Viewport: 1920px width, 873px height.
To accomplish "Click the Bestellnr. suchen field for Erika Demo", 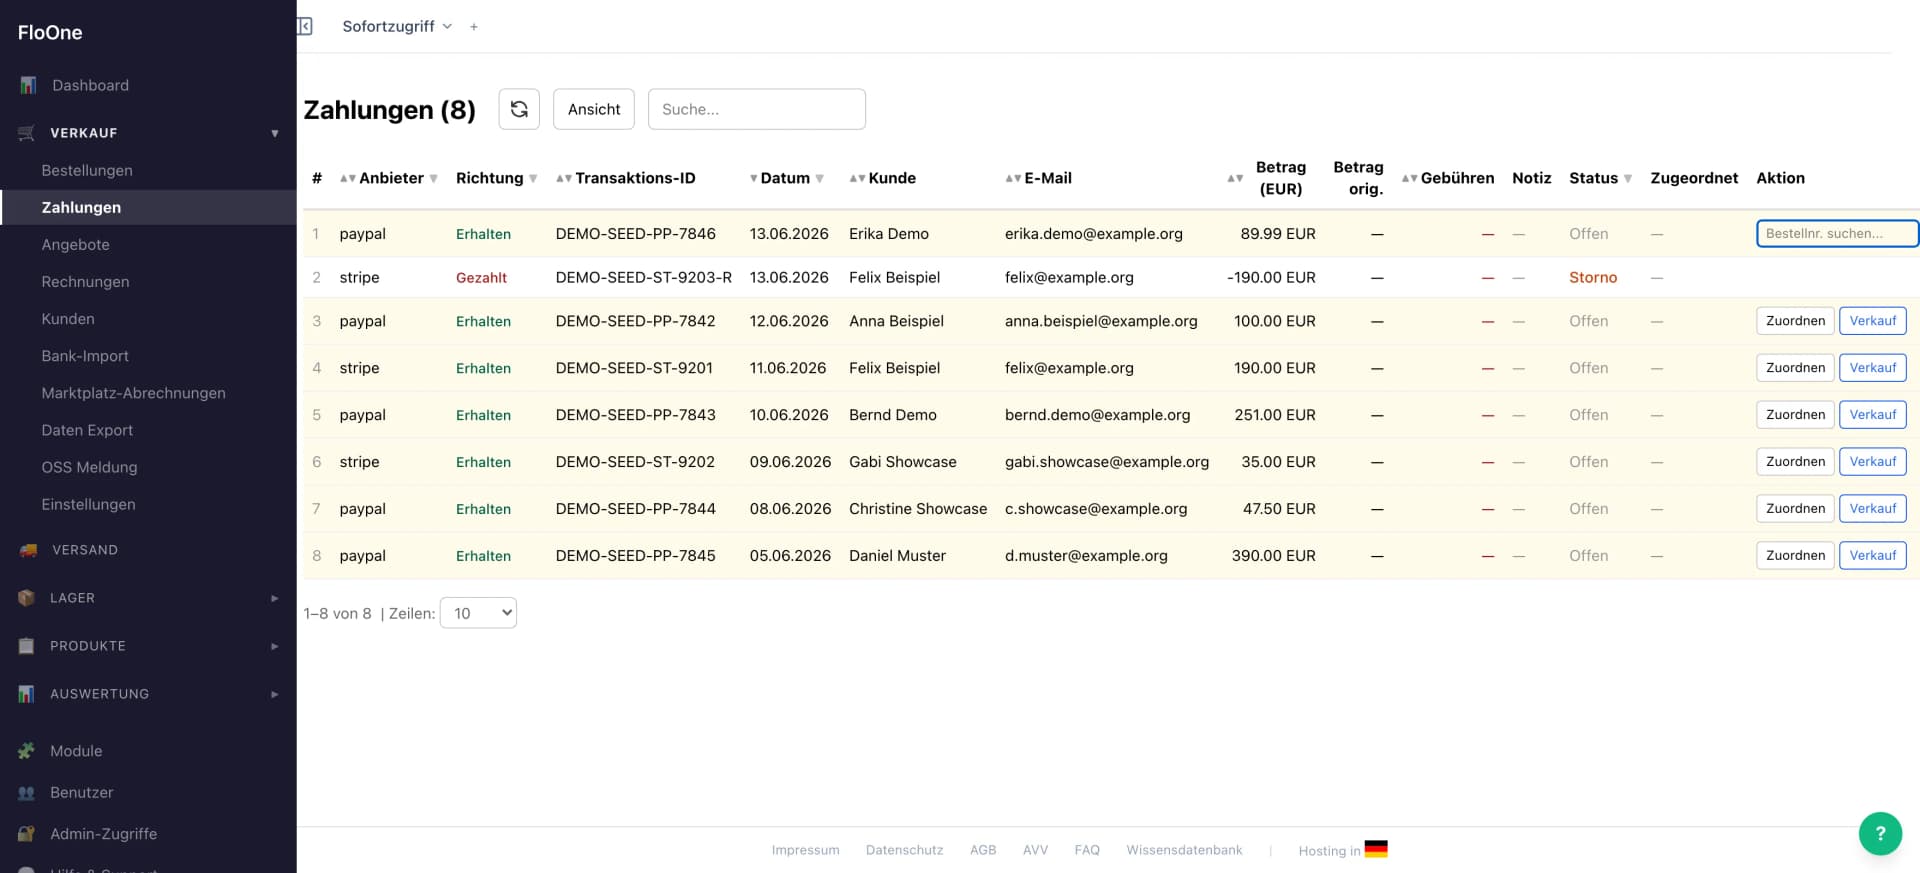I will click(1837, 234).
